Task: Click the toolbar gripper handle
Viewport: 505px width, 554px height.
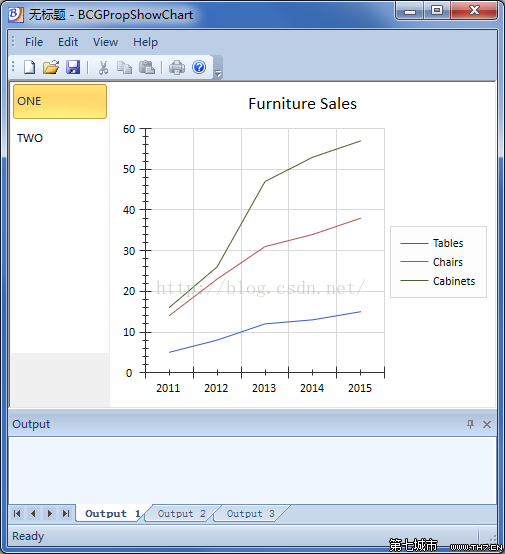Action: tap(13, 66)
